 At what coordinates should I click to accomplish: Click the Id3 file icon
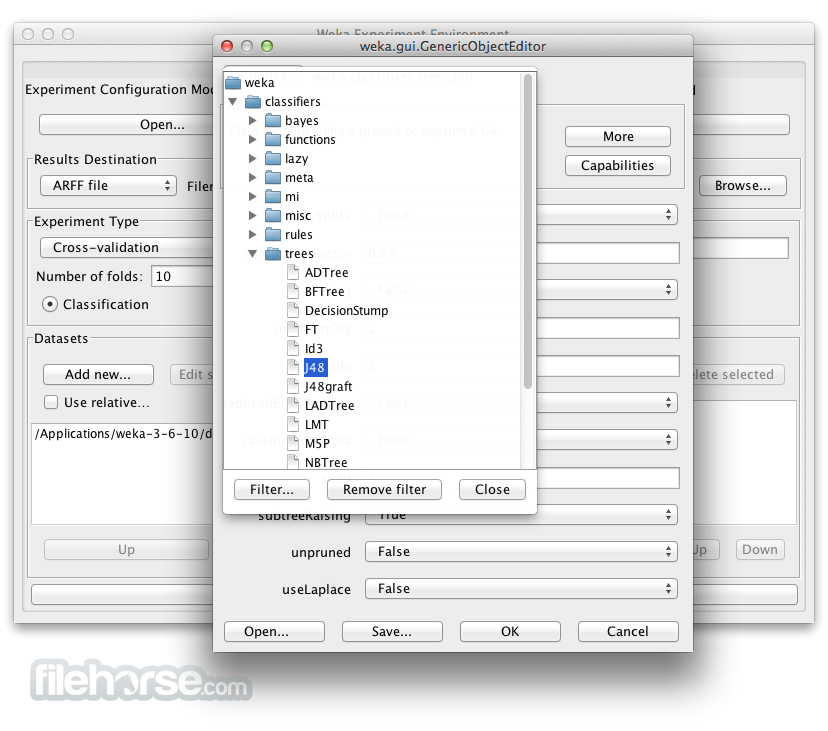point(293,349)
